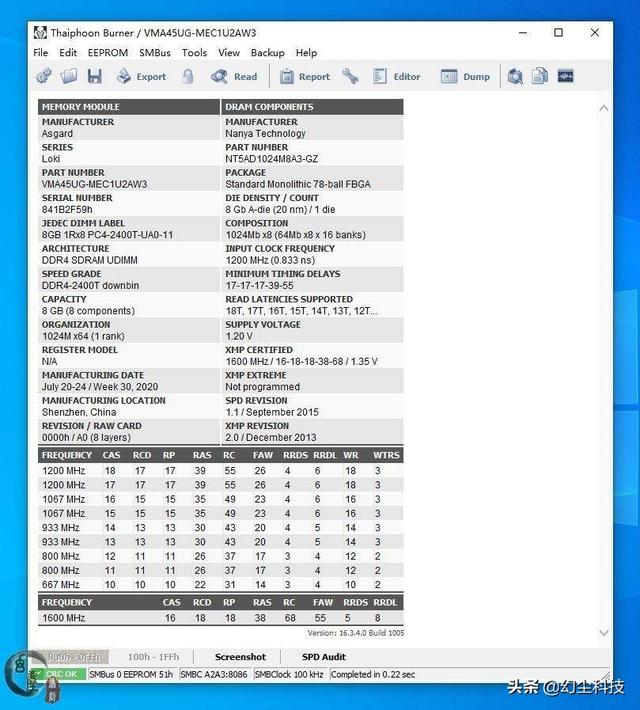The height and width of the screenshot is (710, 640).
Task: Click 'Version: 16.3.4.0 Build 1005' text
Action: coord(356,633)
